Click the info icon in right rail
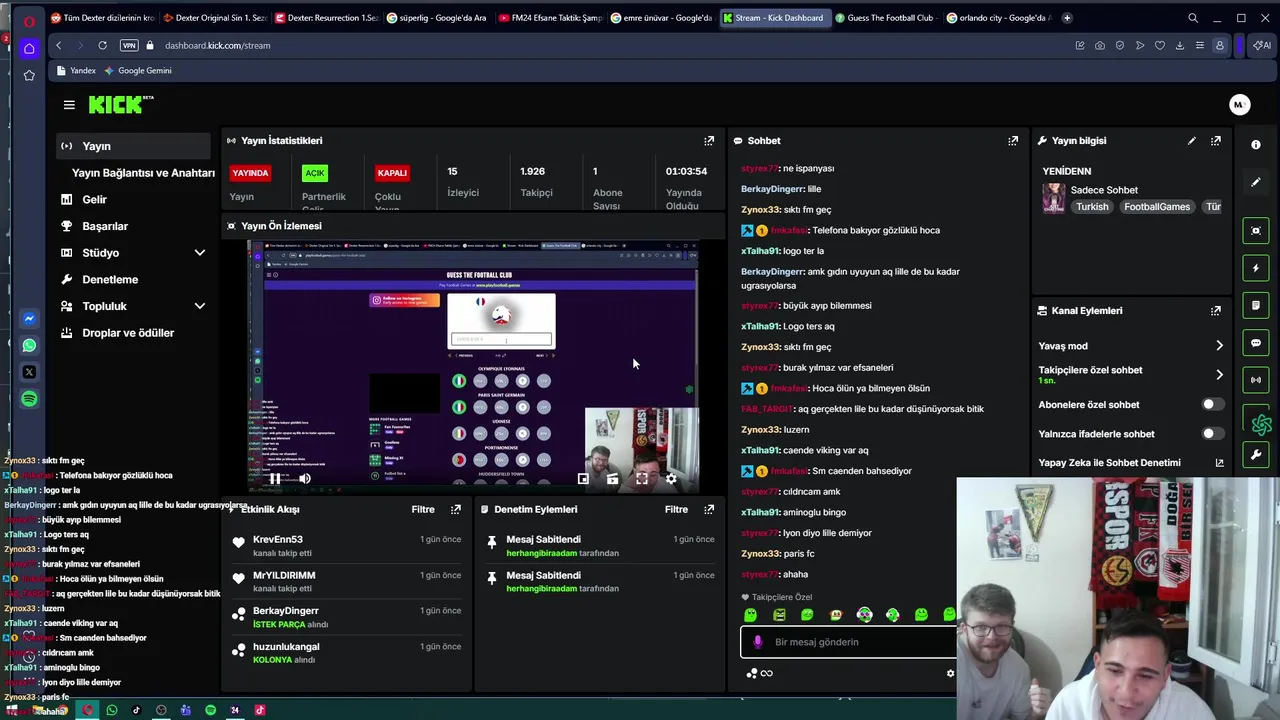 [x=1256, y=145]
